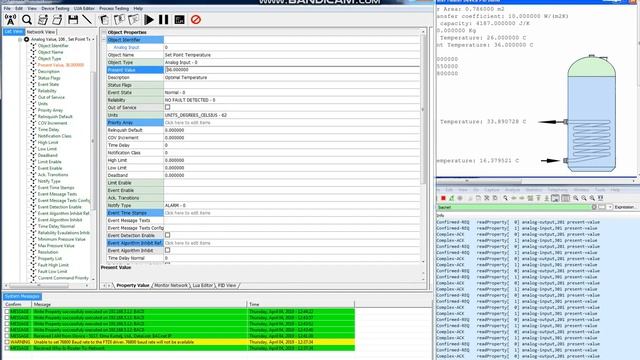
Task: Open the dropdown arrow beside Set Point tree root
Action: click(x=93, y=39)
